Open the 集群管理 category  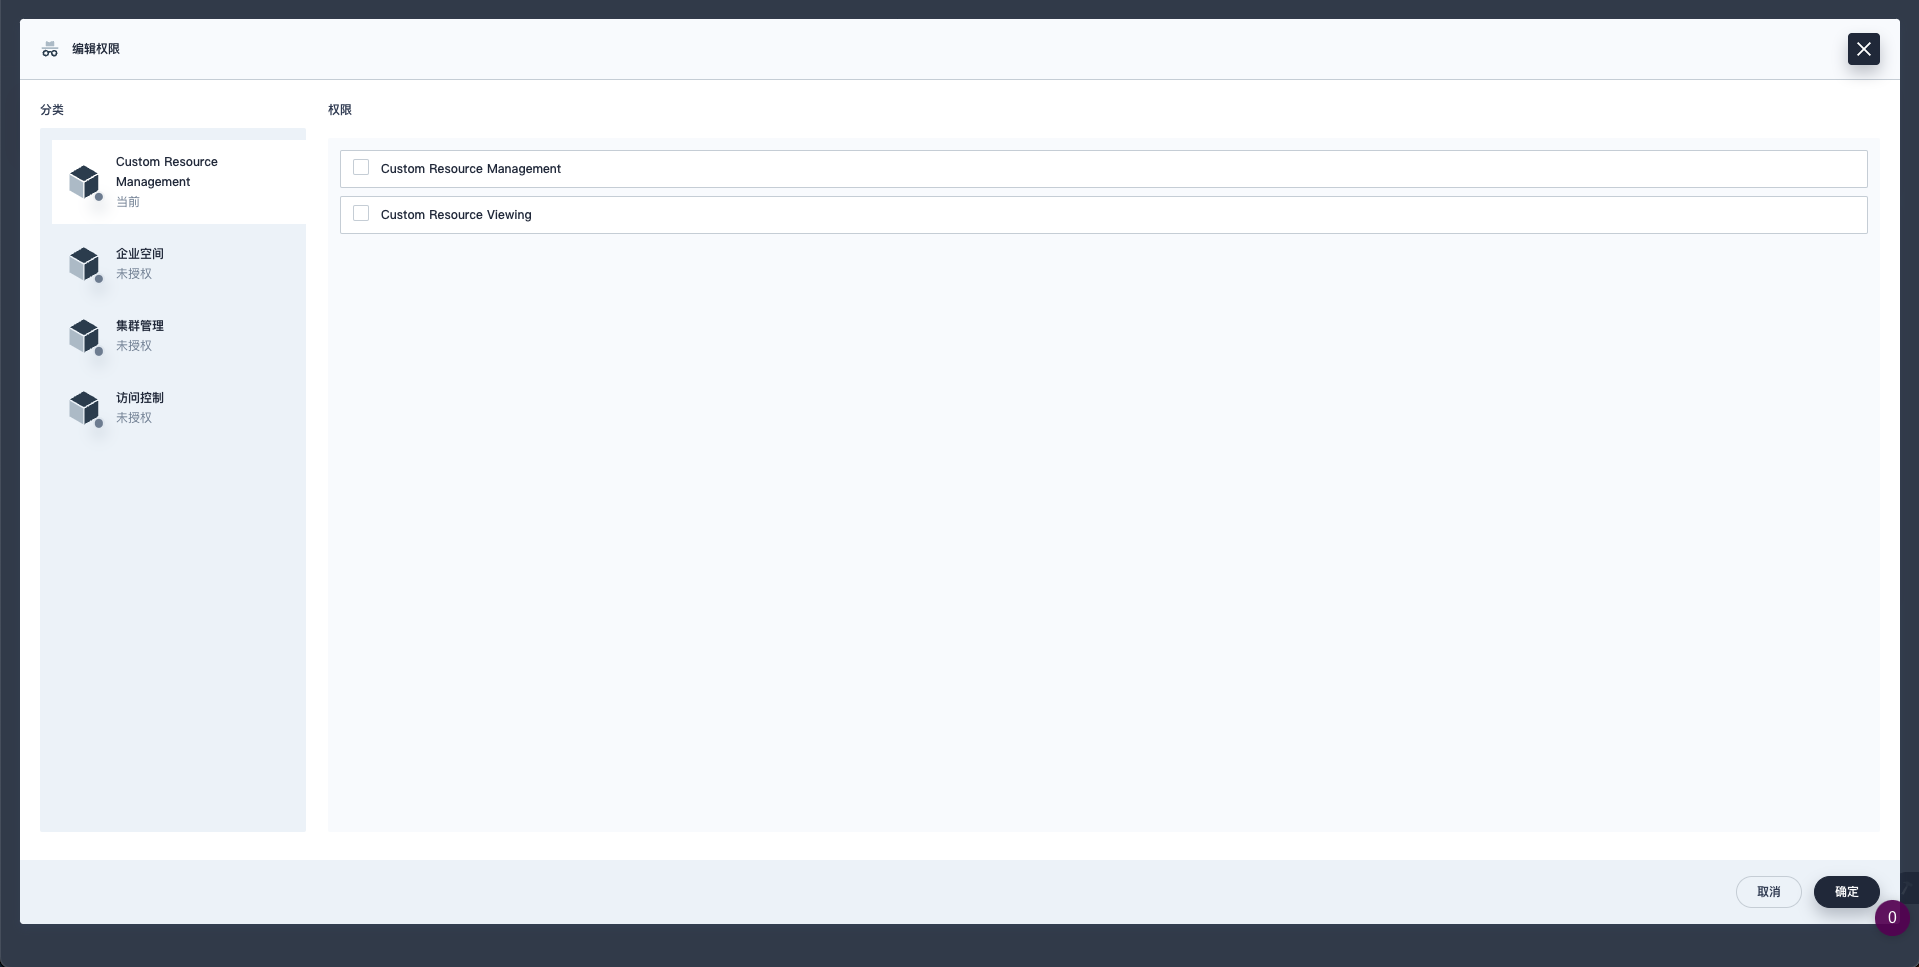179,336
